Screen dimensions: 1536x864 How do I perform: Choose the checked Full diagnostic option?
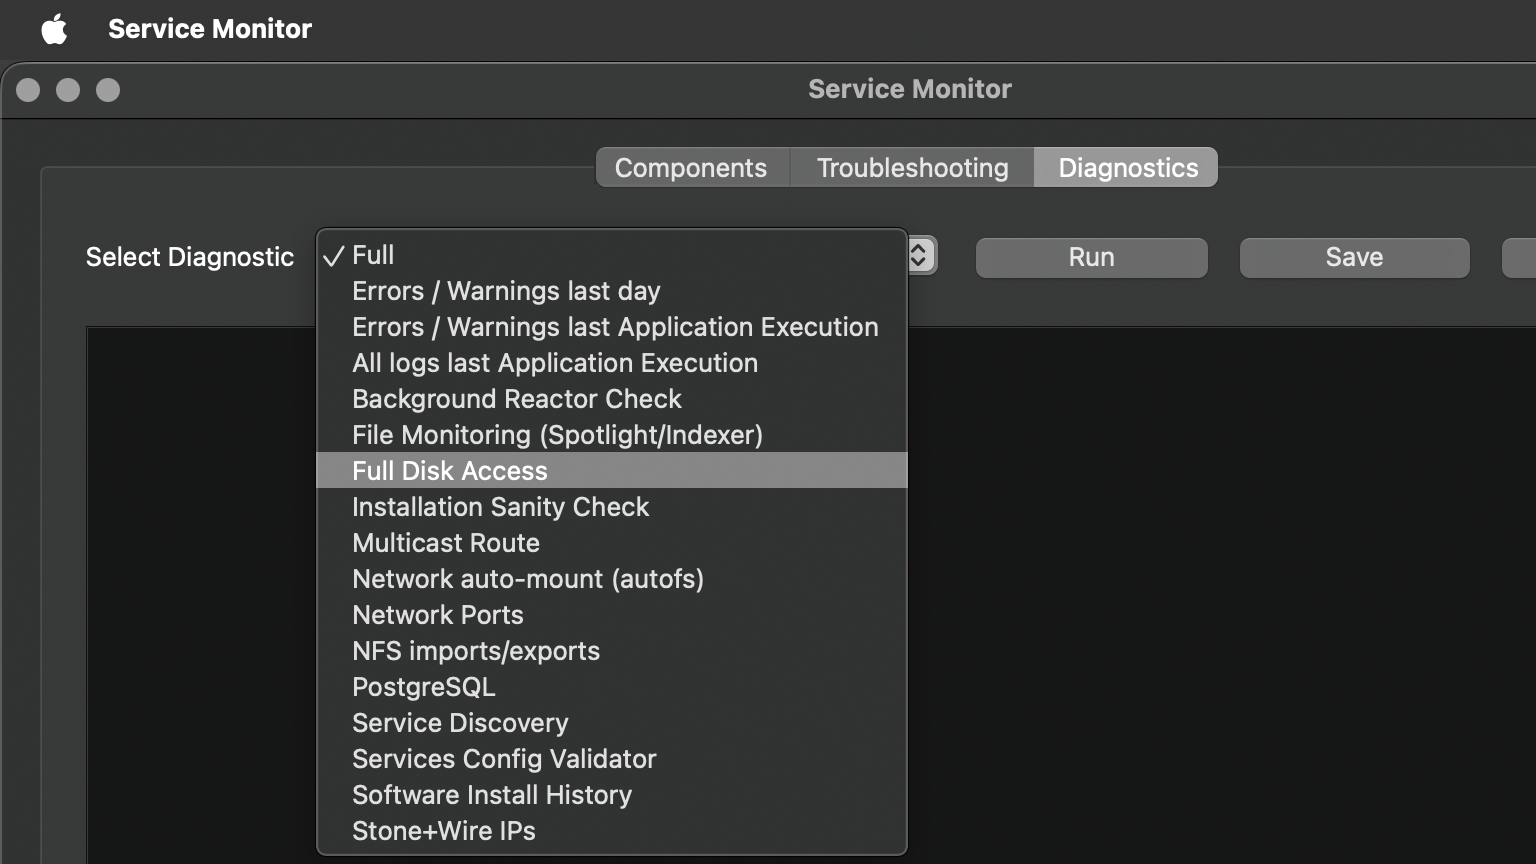click(x=373, y=255)
